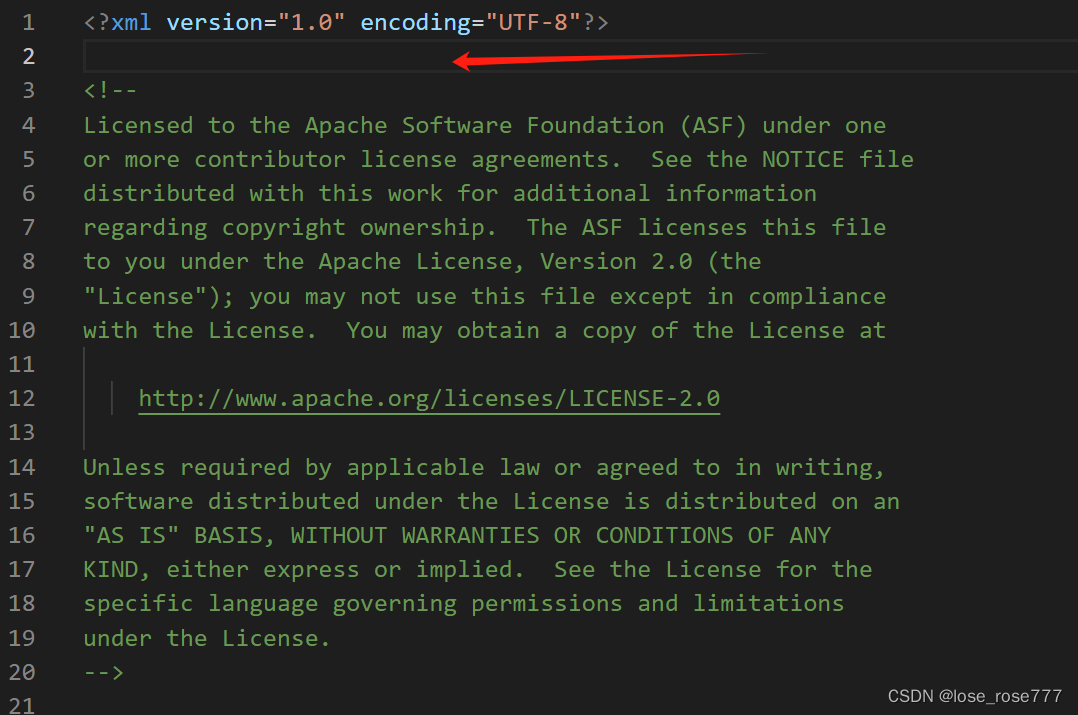
Task: Click the word "Apache" on line 4
Action: click(x=346, y=124)
